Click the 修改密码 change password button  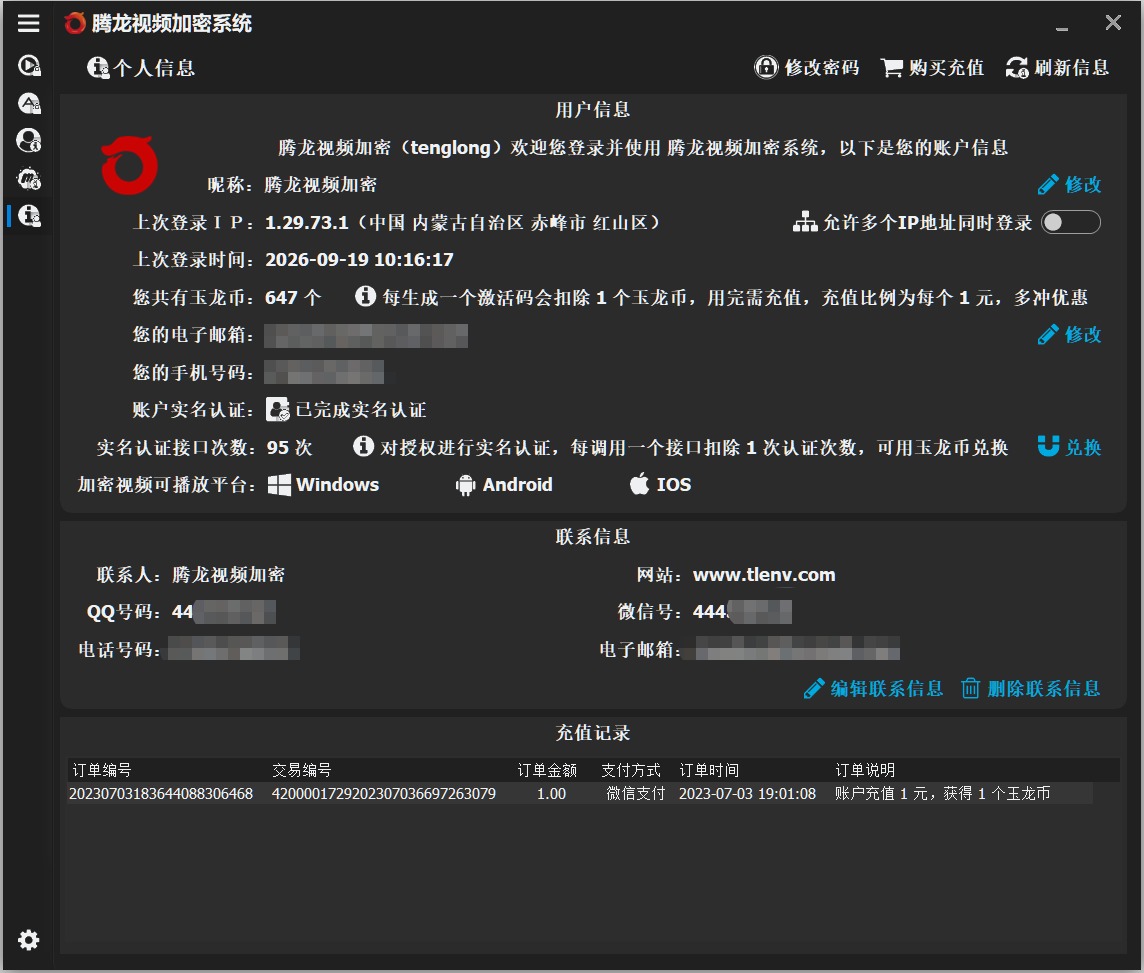806,68
